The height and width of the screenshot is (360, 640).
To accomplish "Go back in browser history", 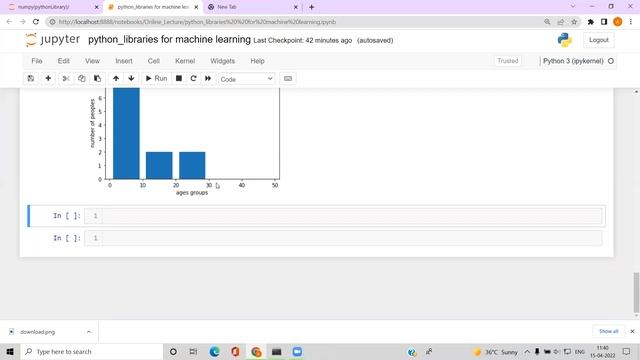I will pyautogui.click(x=9, y=22).
